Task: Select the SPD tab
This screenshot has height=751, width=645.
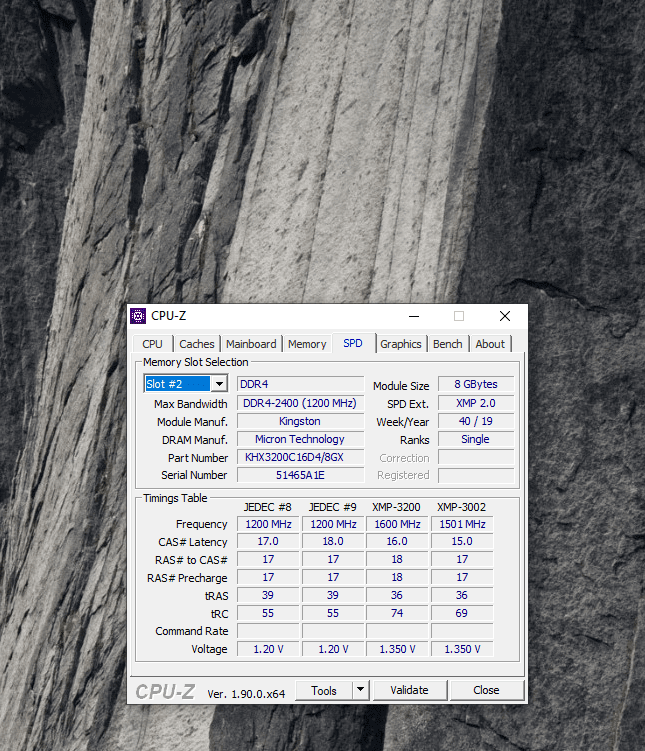Action: point(353,343)
